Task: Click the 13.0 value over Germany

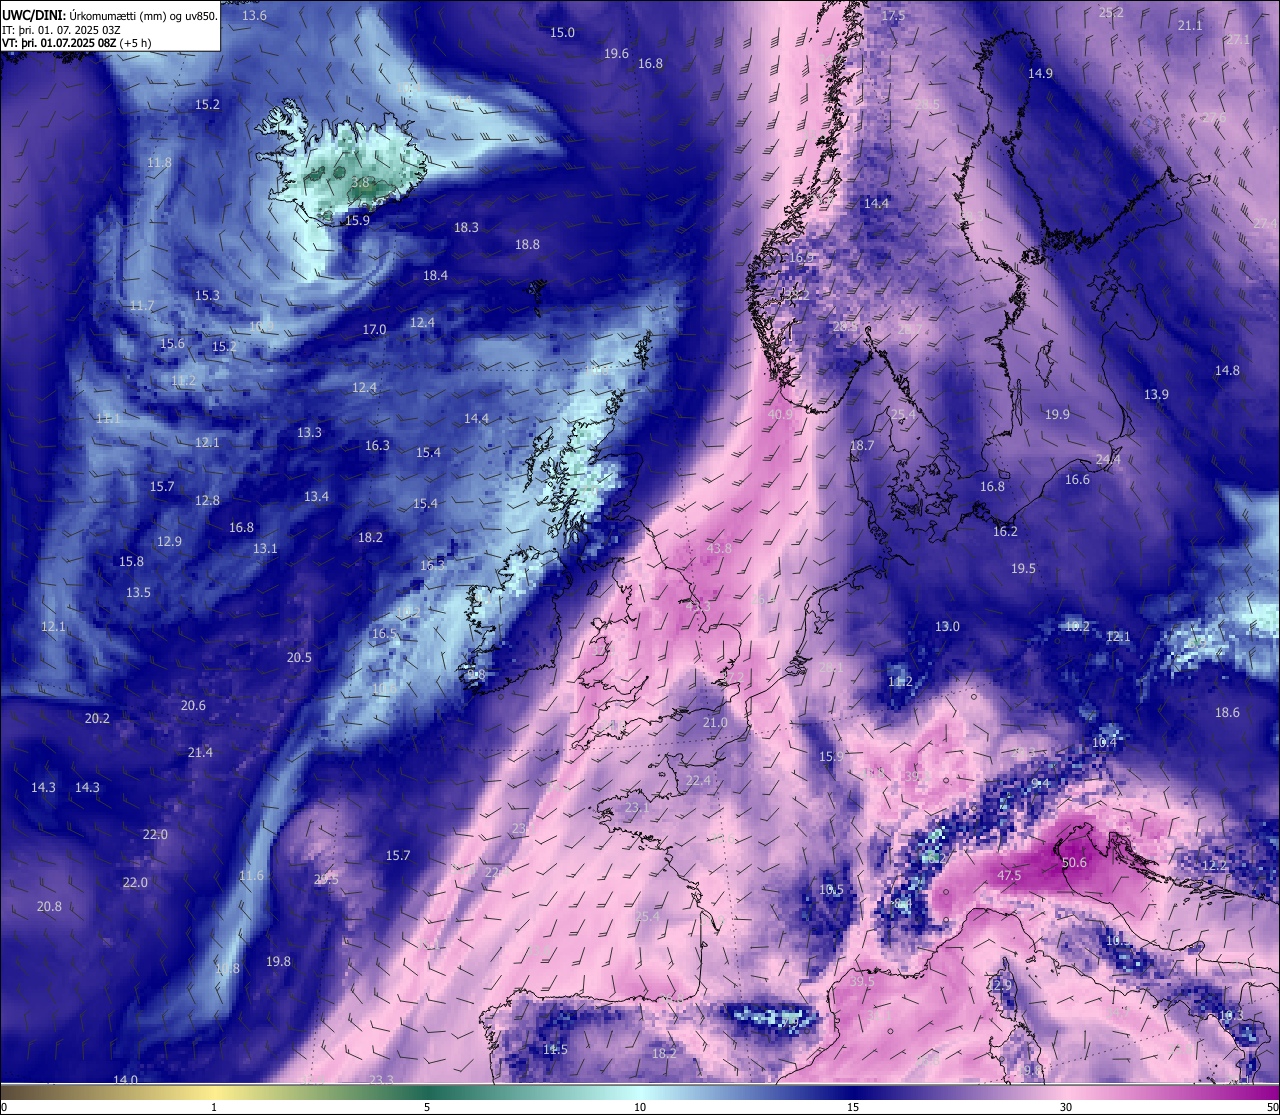Action: point(947,626)
